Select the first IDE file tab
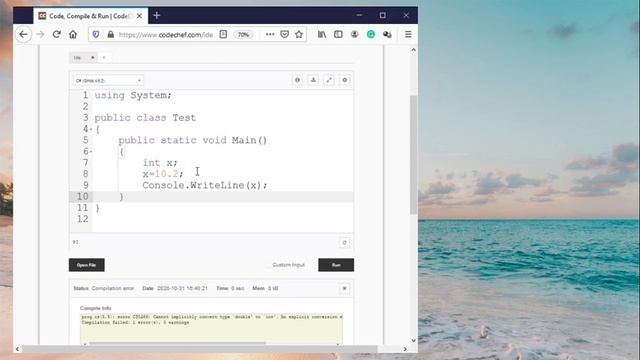 click(x=78, y=58)
